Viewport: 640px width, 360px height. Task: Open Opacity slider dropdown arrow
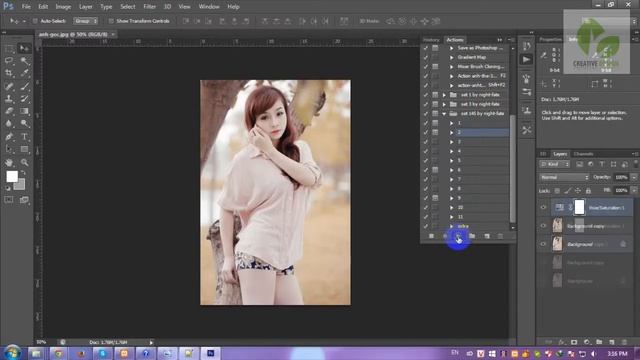634,178
